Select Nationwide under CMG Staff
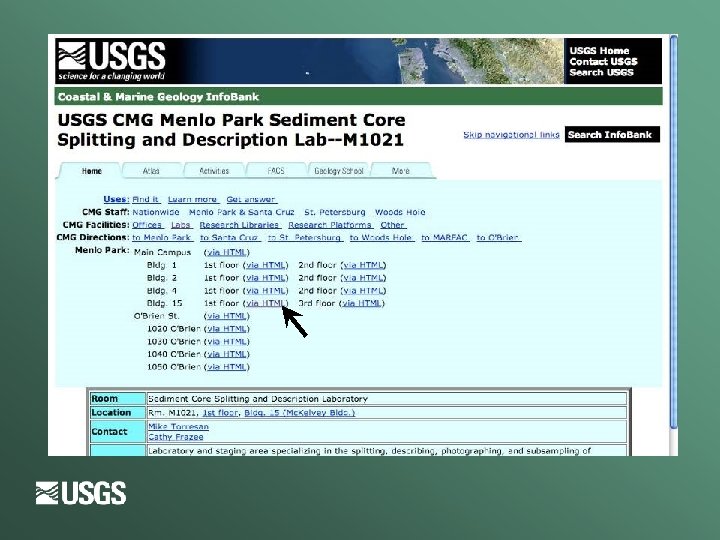The width and height of the screenshot is (720, 540). tap(156, 212)
